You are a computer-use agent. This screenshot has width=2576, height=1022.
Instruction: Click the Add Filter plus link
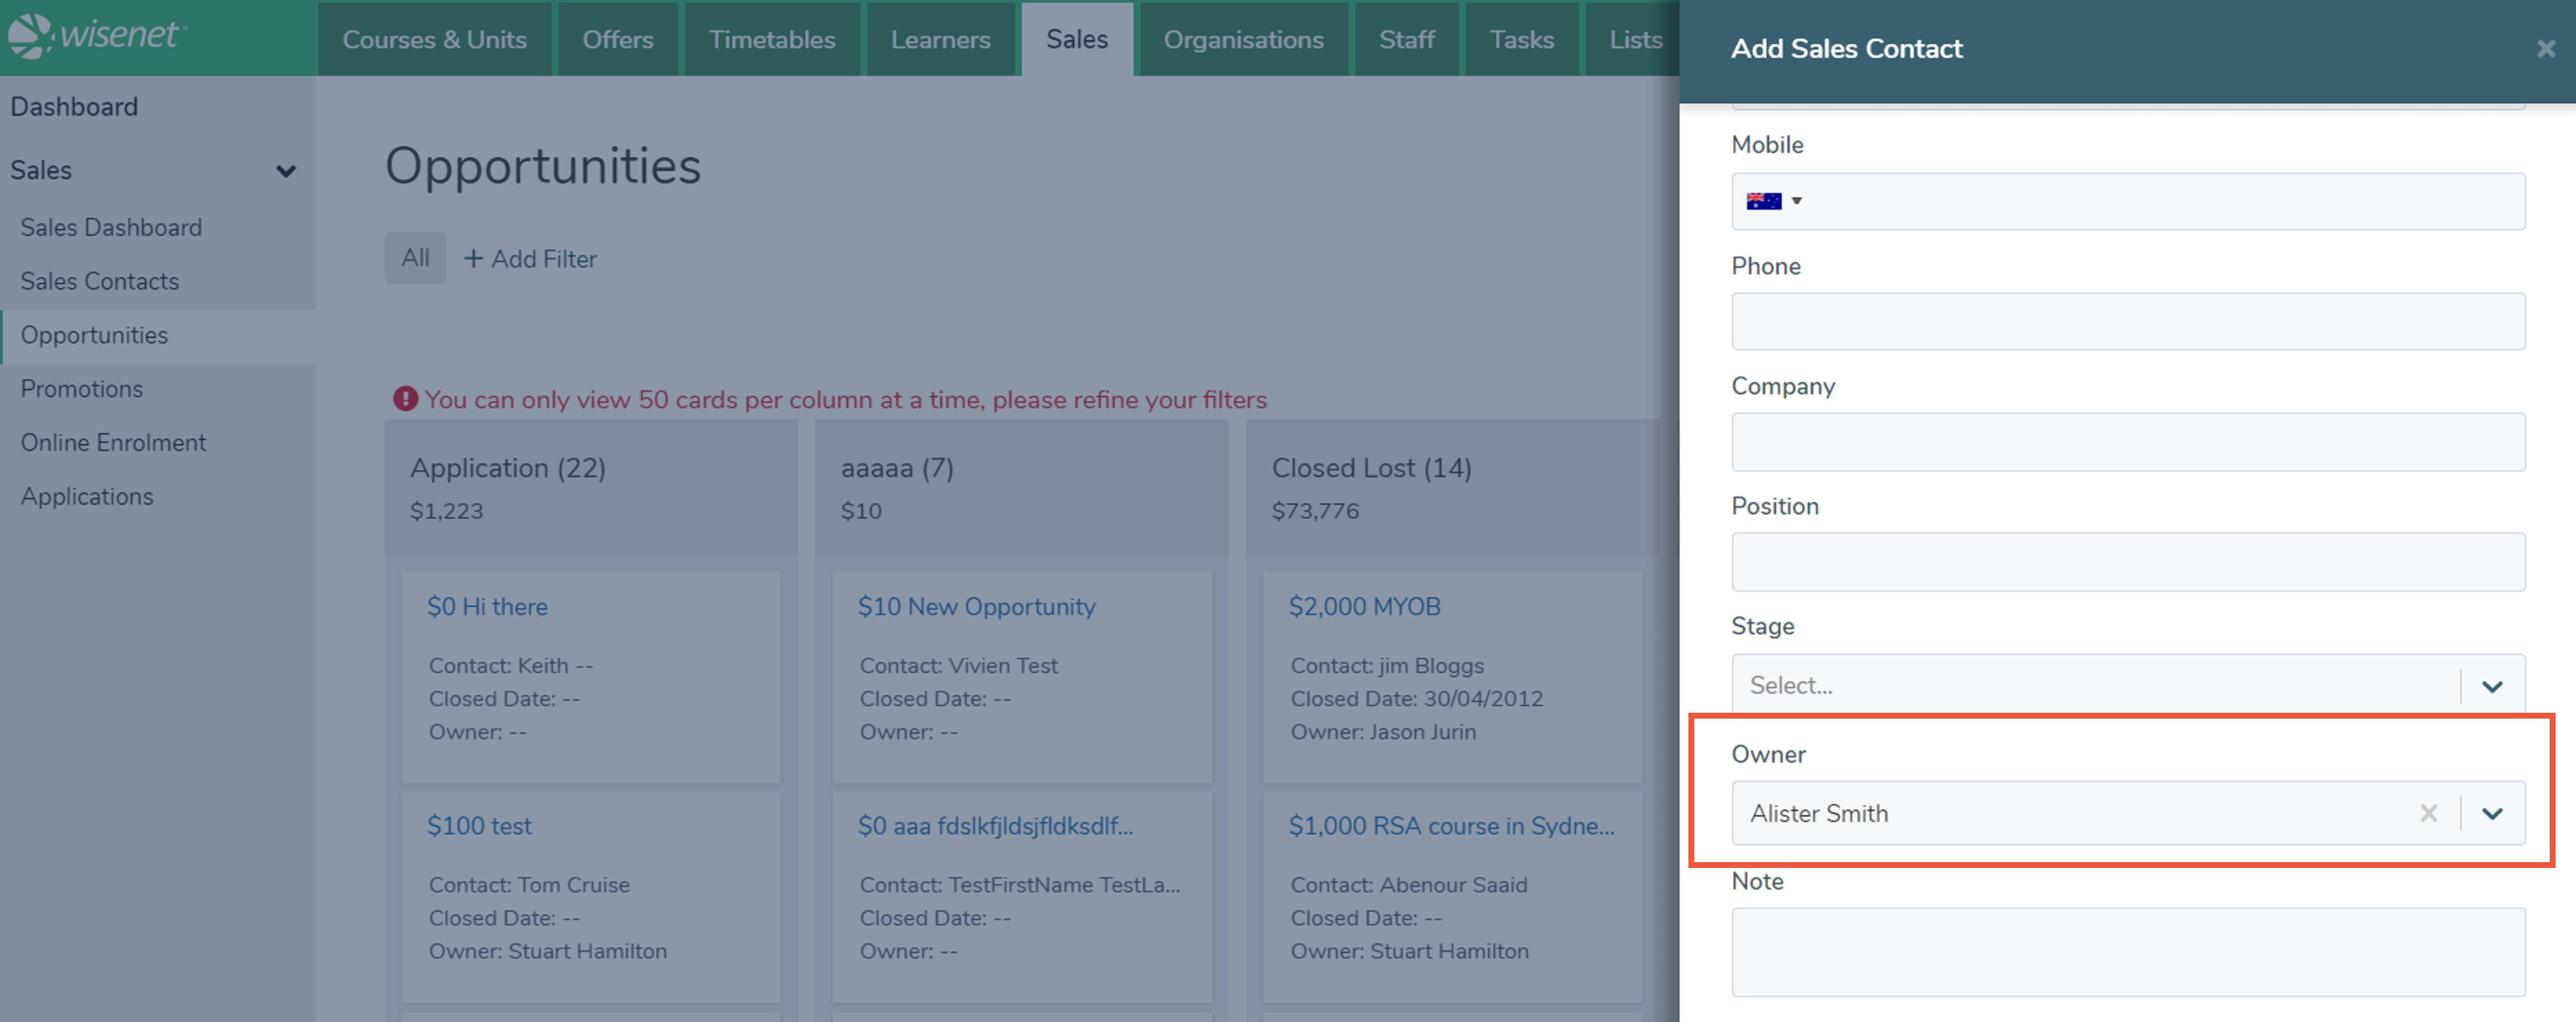coord(530,259)
